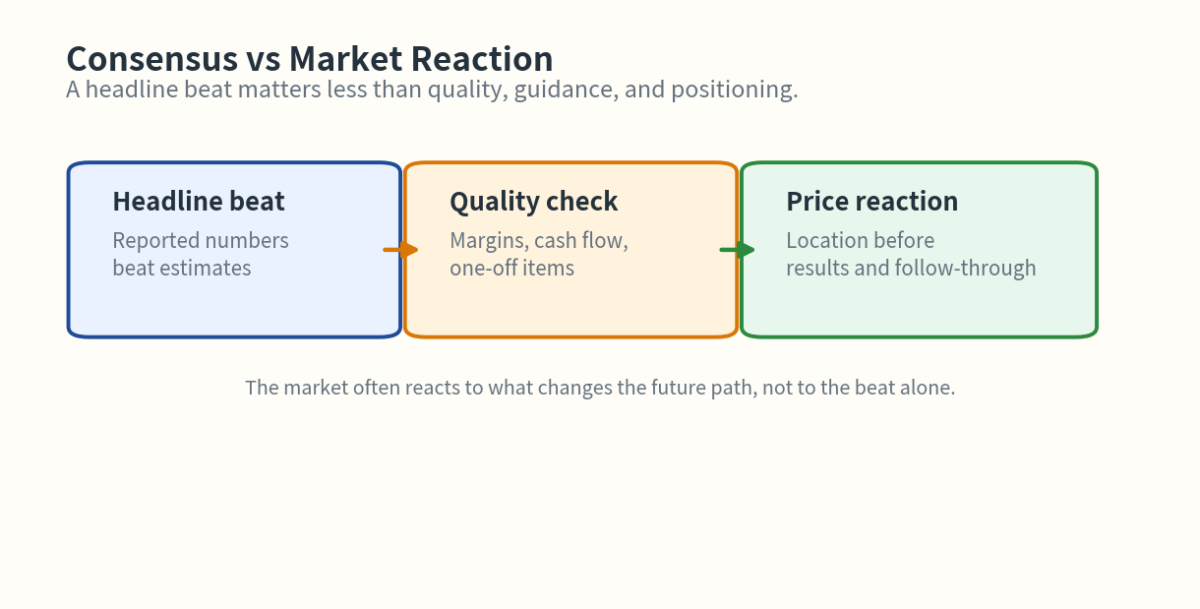Select the footer caption about the market
The width and height of the screenshot is (1200, 609).
click(x=600, y=387)
